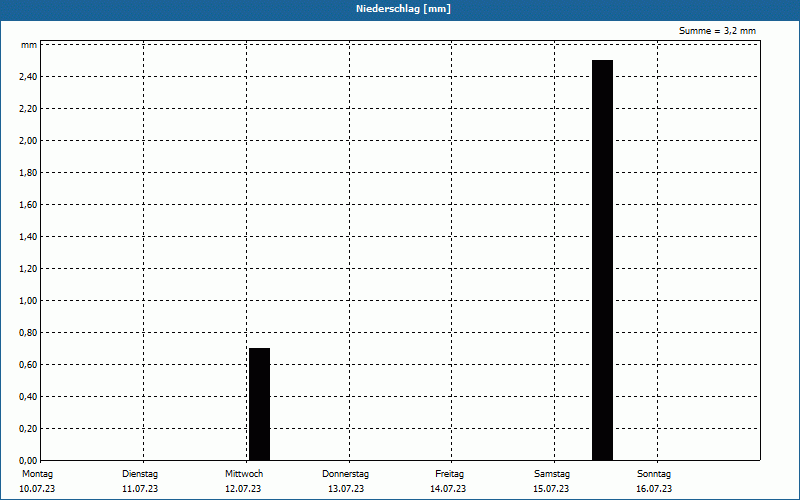Click the Mittwoch precipitation bar
Viewport: 800px width, 500px height.
click(259, 404)
